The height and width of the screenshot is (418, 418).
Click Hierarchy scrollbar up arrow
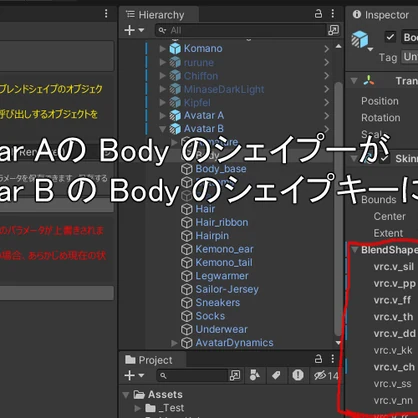[338, 46]
